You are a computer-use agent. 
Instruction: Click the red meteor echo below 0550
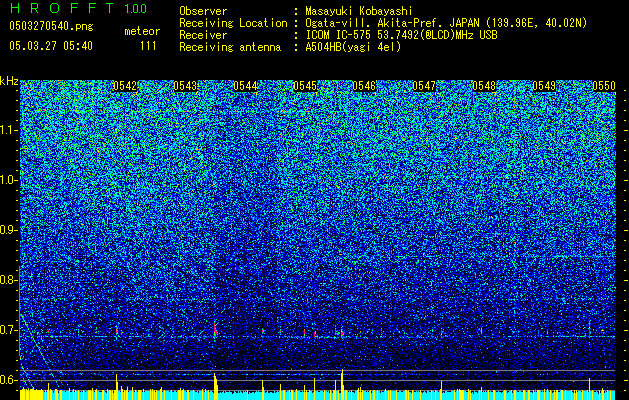pos(589,331)
